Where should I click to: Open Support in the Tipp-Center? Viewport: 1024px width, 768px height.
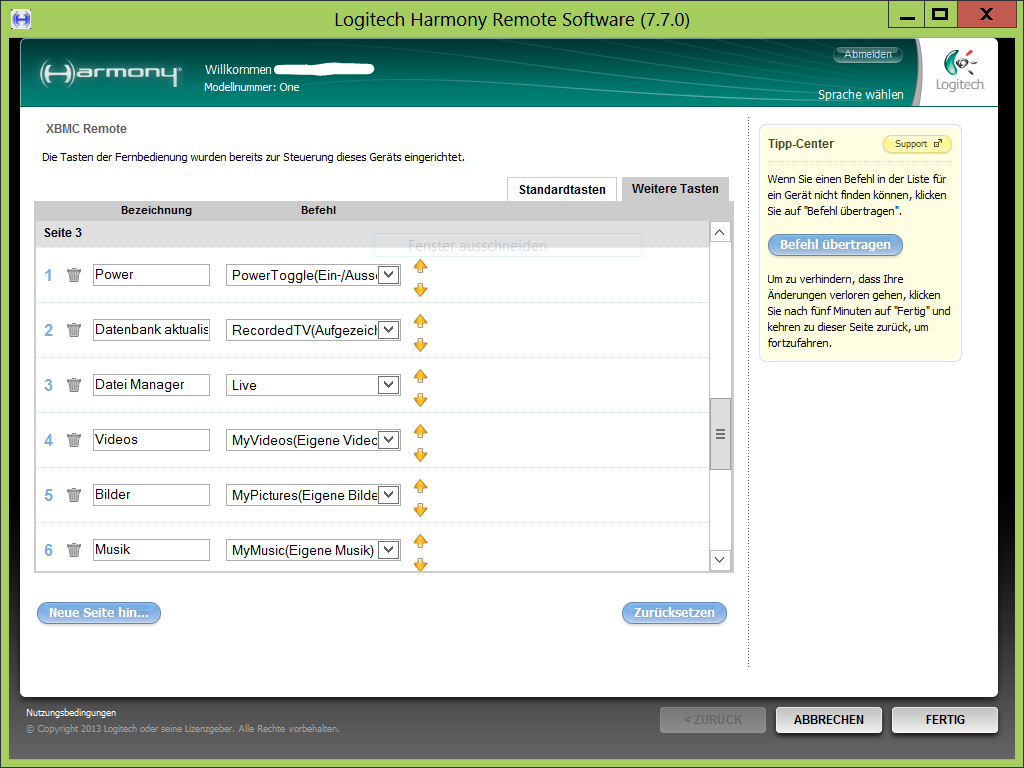click(x=917, y=144)
